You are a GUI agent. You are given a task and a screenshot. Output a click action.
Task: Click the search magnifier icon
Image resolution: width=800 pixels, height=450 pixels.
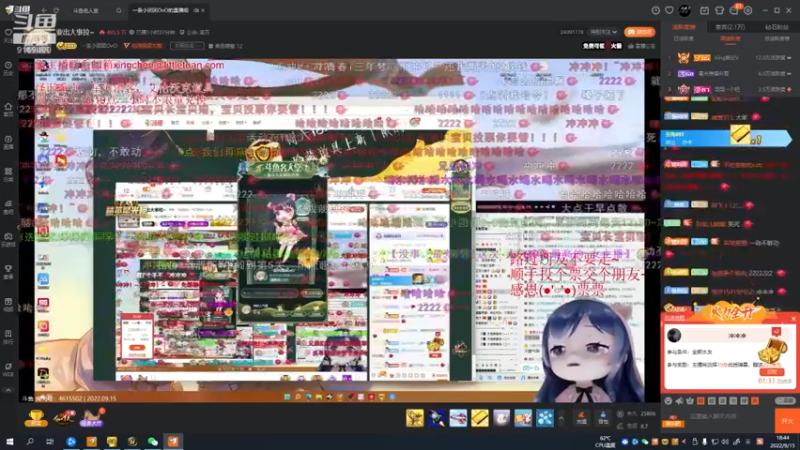click(x=118, y=10)
